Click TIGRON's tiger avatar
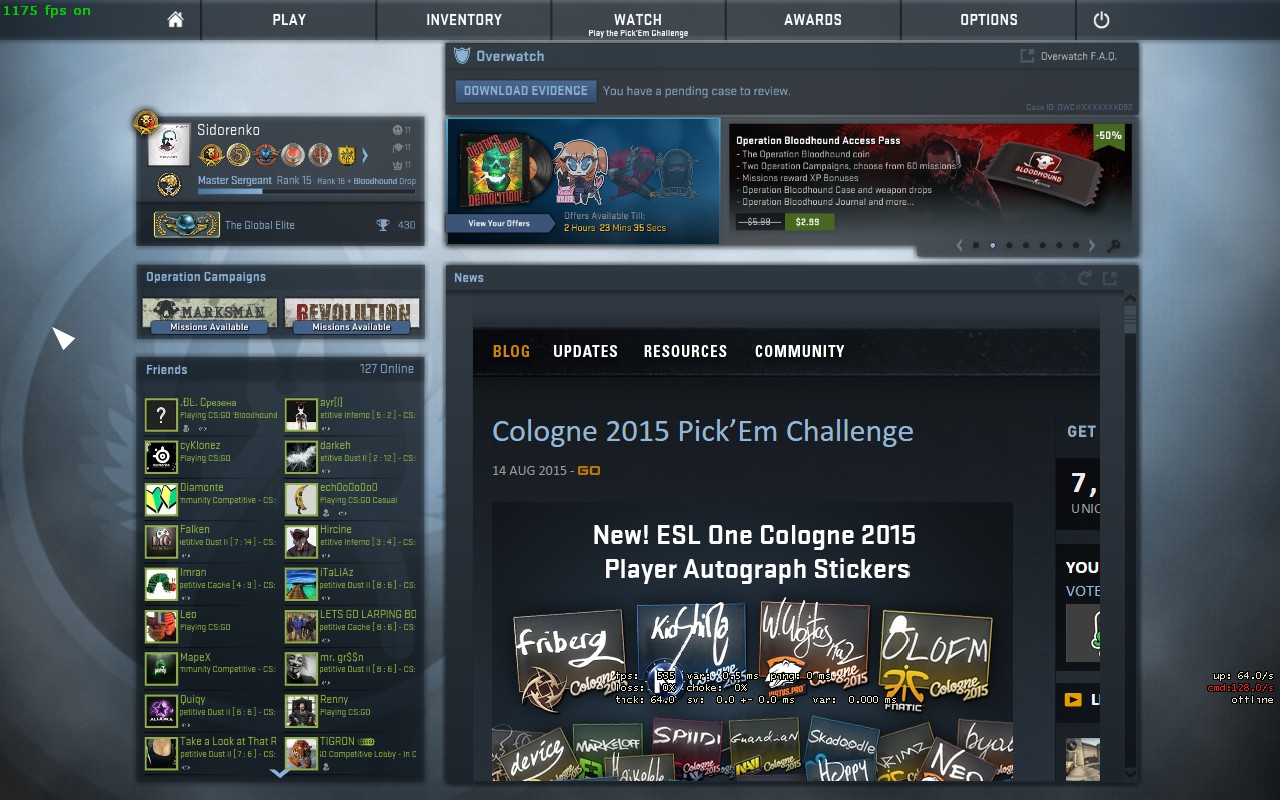This screenshot has height=800, width=1280. pyautogui.click(x=301, y=753)
